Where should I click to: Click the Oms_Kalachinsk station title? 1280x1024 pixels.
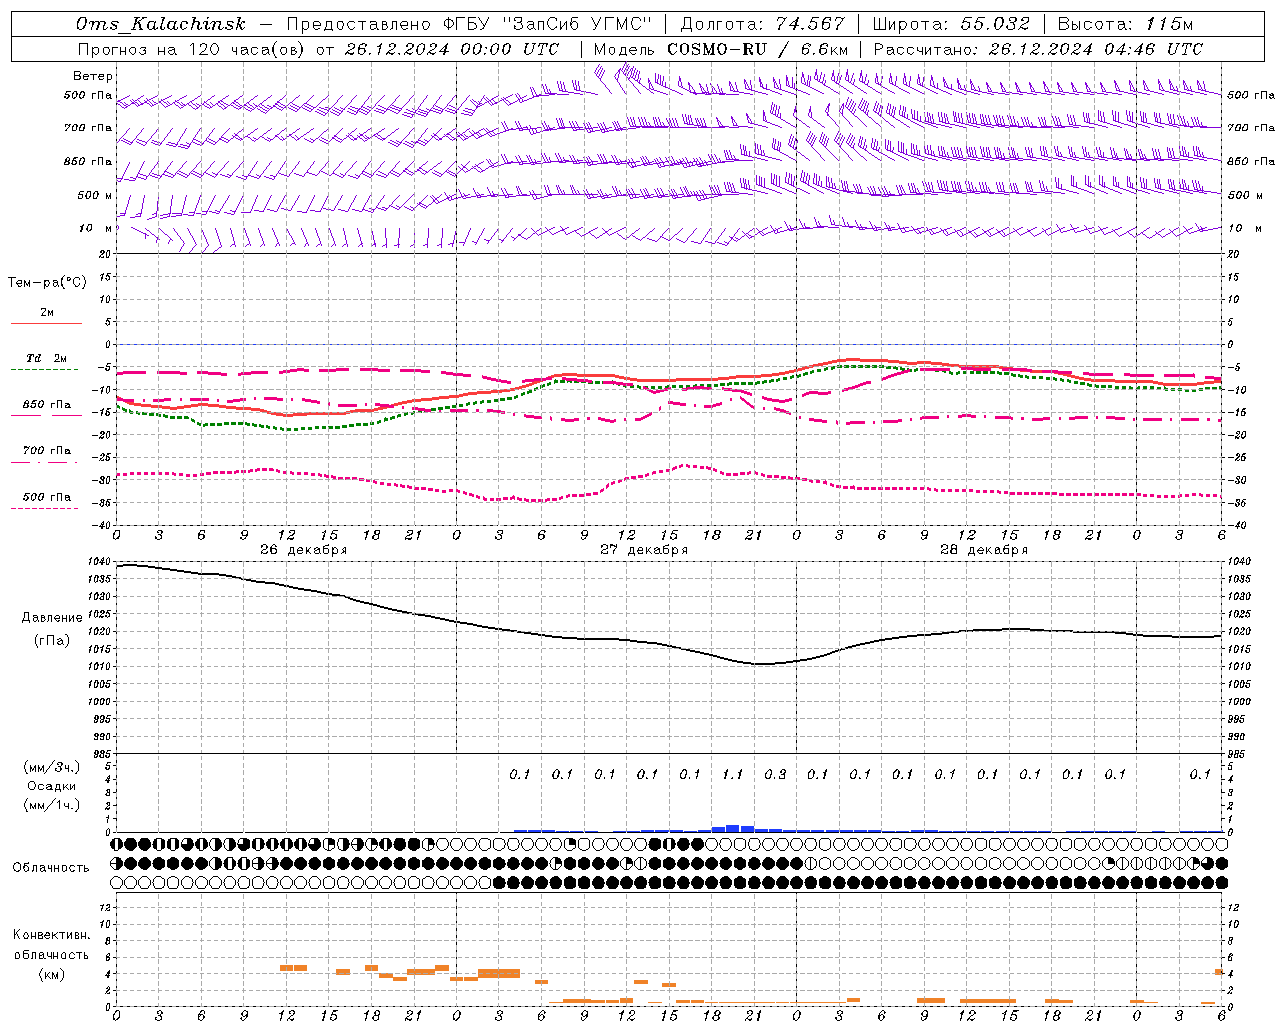160,24
